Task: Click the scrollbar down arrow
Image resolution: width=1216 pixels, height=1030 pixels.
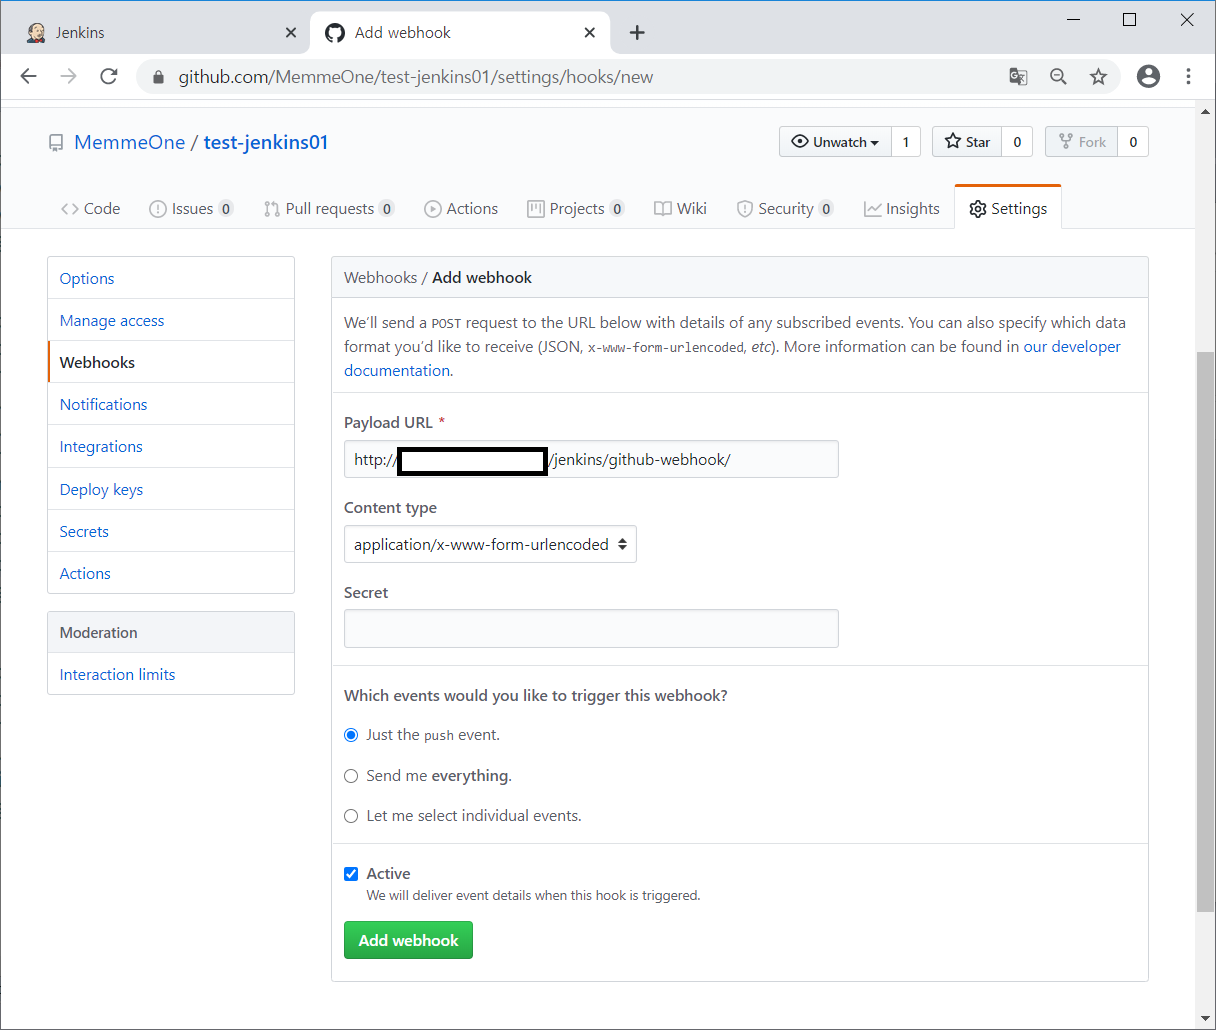Action: click(1206, 1019)
